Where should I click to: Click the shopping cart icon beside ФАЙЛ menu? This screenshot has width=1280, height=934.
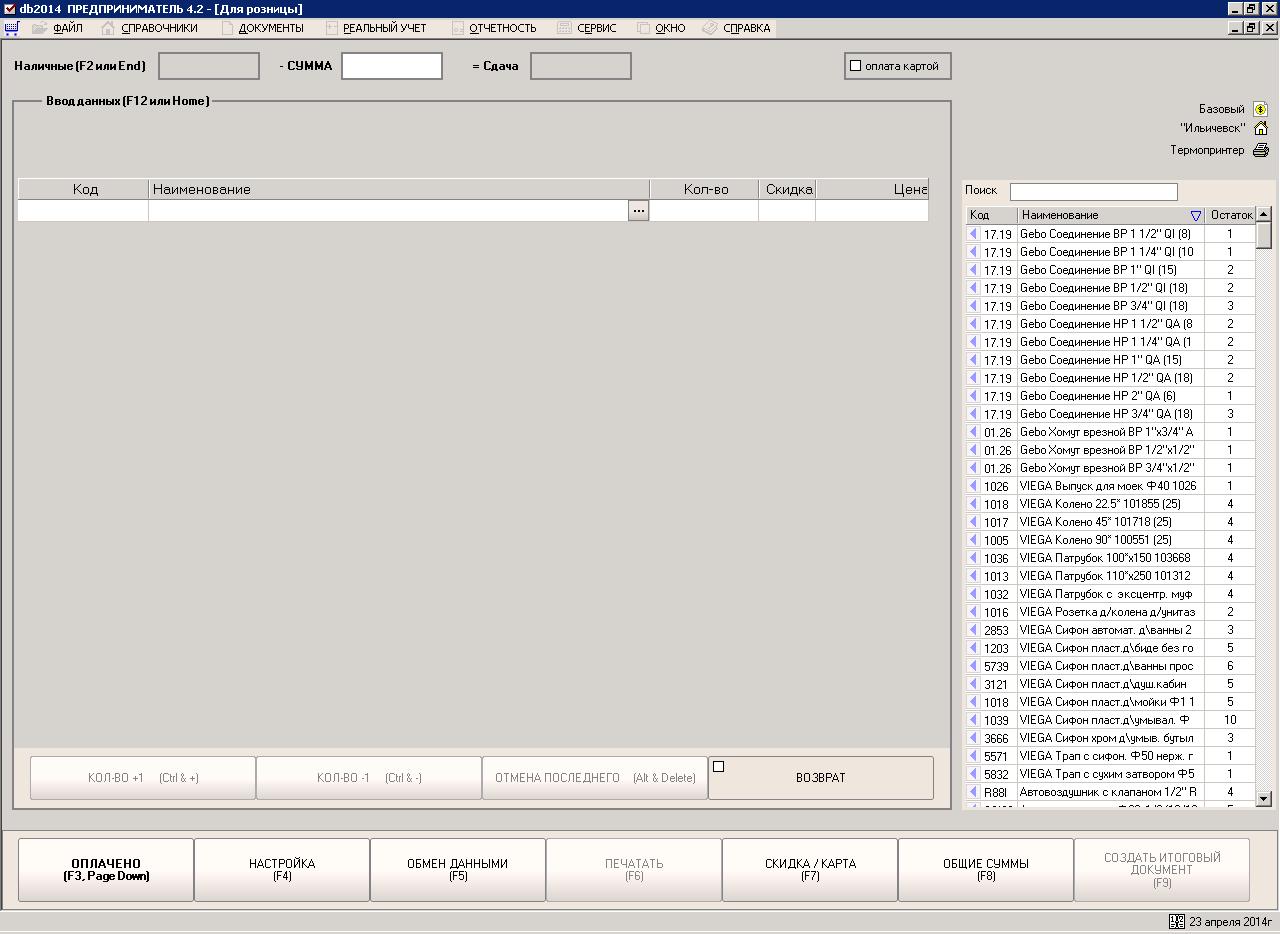[x=12, y=28]
